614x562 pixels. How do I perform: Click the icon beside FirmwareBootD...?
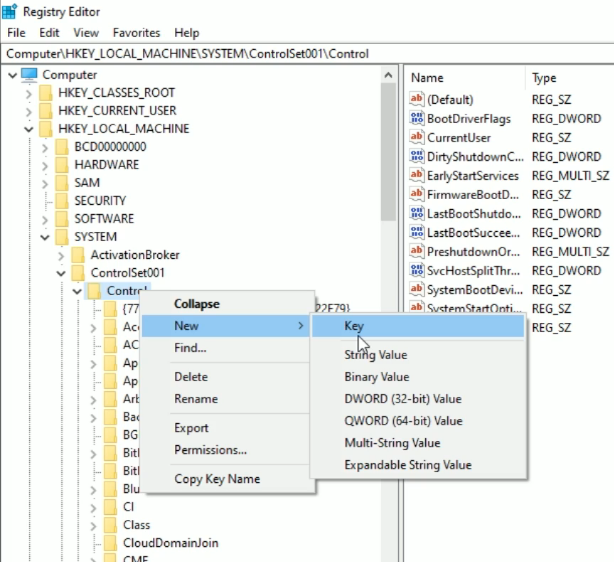coord(417,194)
